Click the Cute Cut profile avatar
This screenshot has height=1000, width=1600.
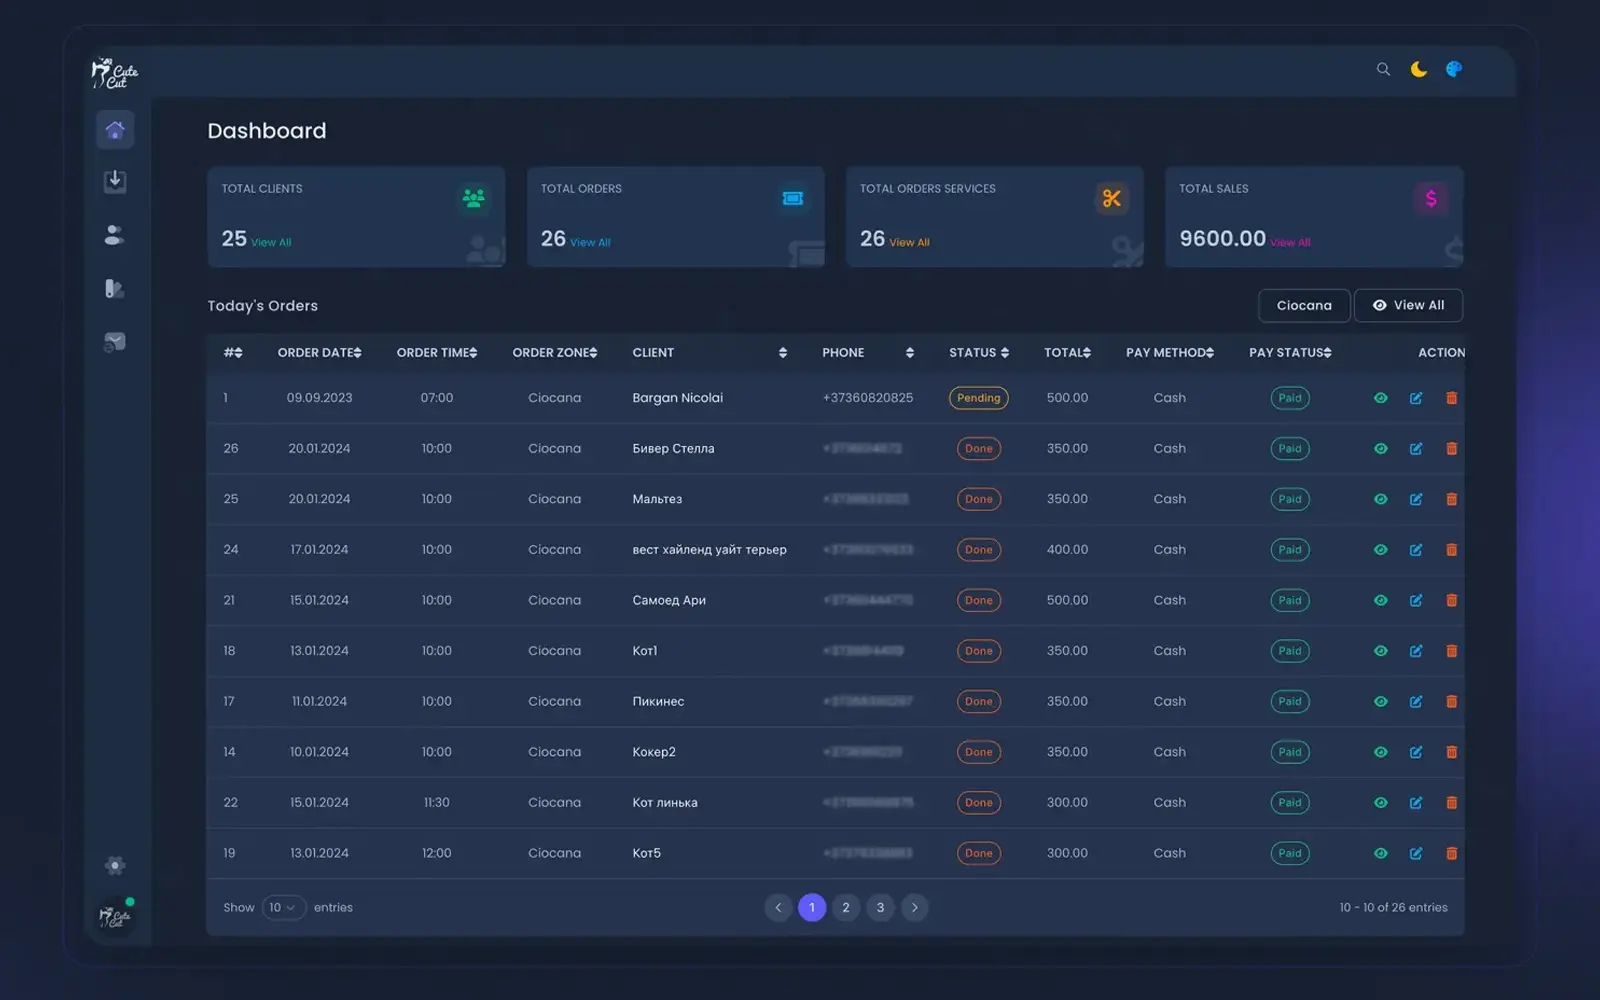[x=115, y=916]
